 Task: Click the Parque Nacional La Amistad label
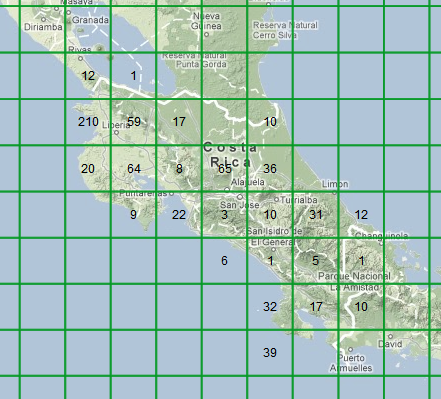coord(354,282)
